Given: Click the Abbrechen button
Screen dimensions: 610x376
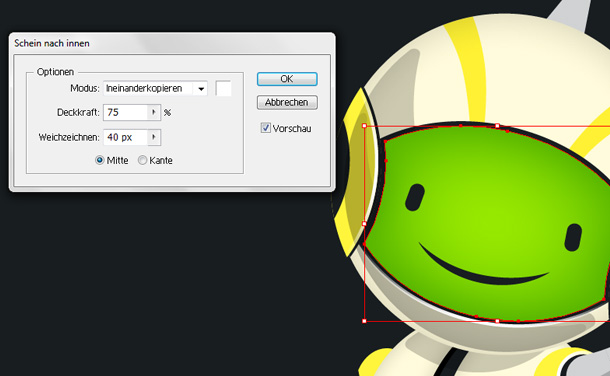Looking at the screenshot, I should click(287, 102).
